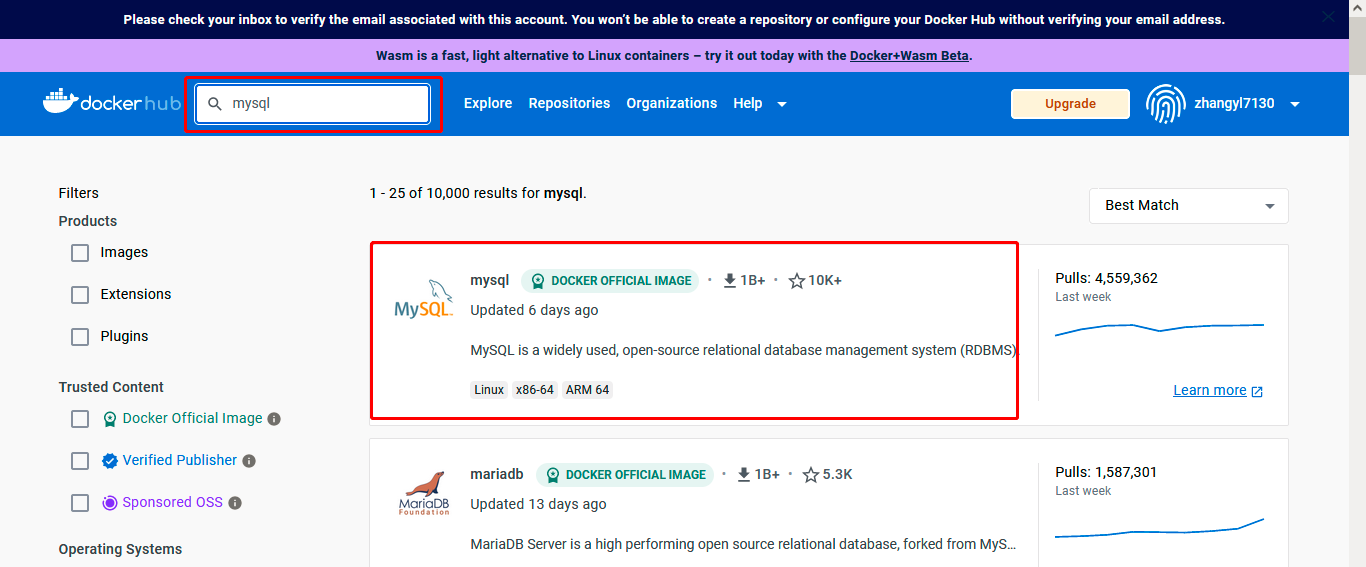Click the MariaDB seal logo

[424, 493]
